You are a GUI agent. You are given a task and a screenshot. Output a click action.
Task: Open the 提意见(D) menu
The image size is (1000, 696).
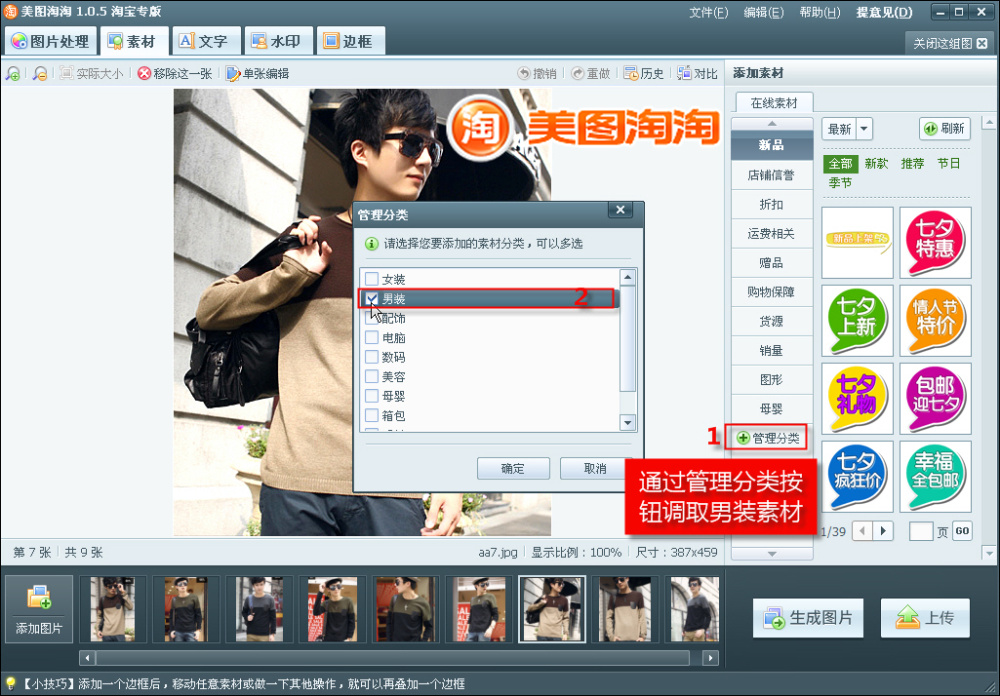click(x=884, y=13)
